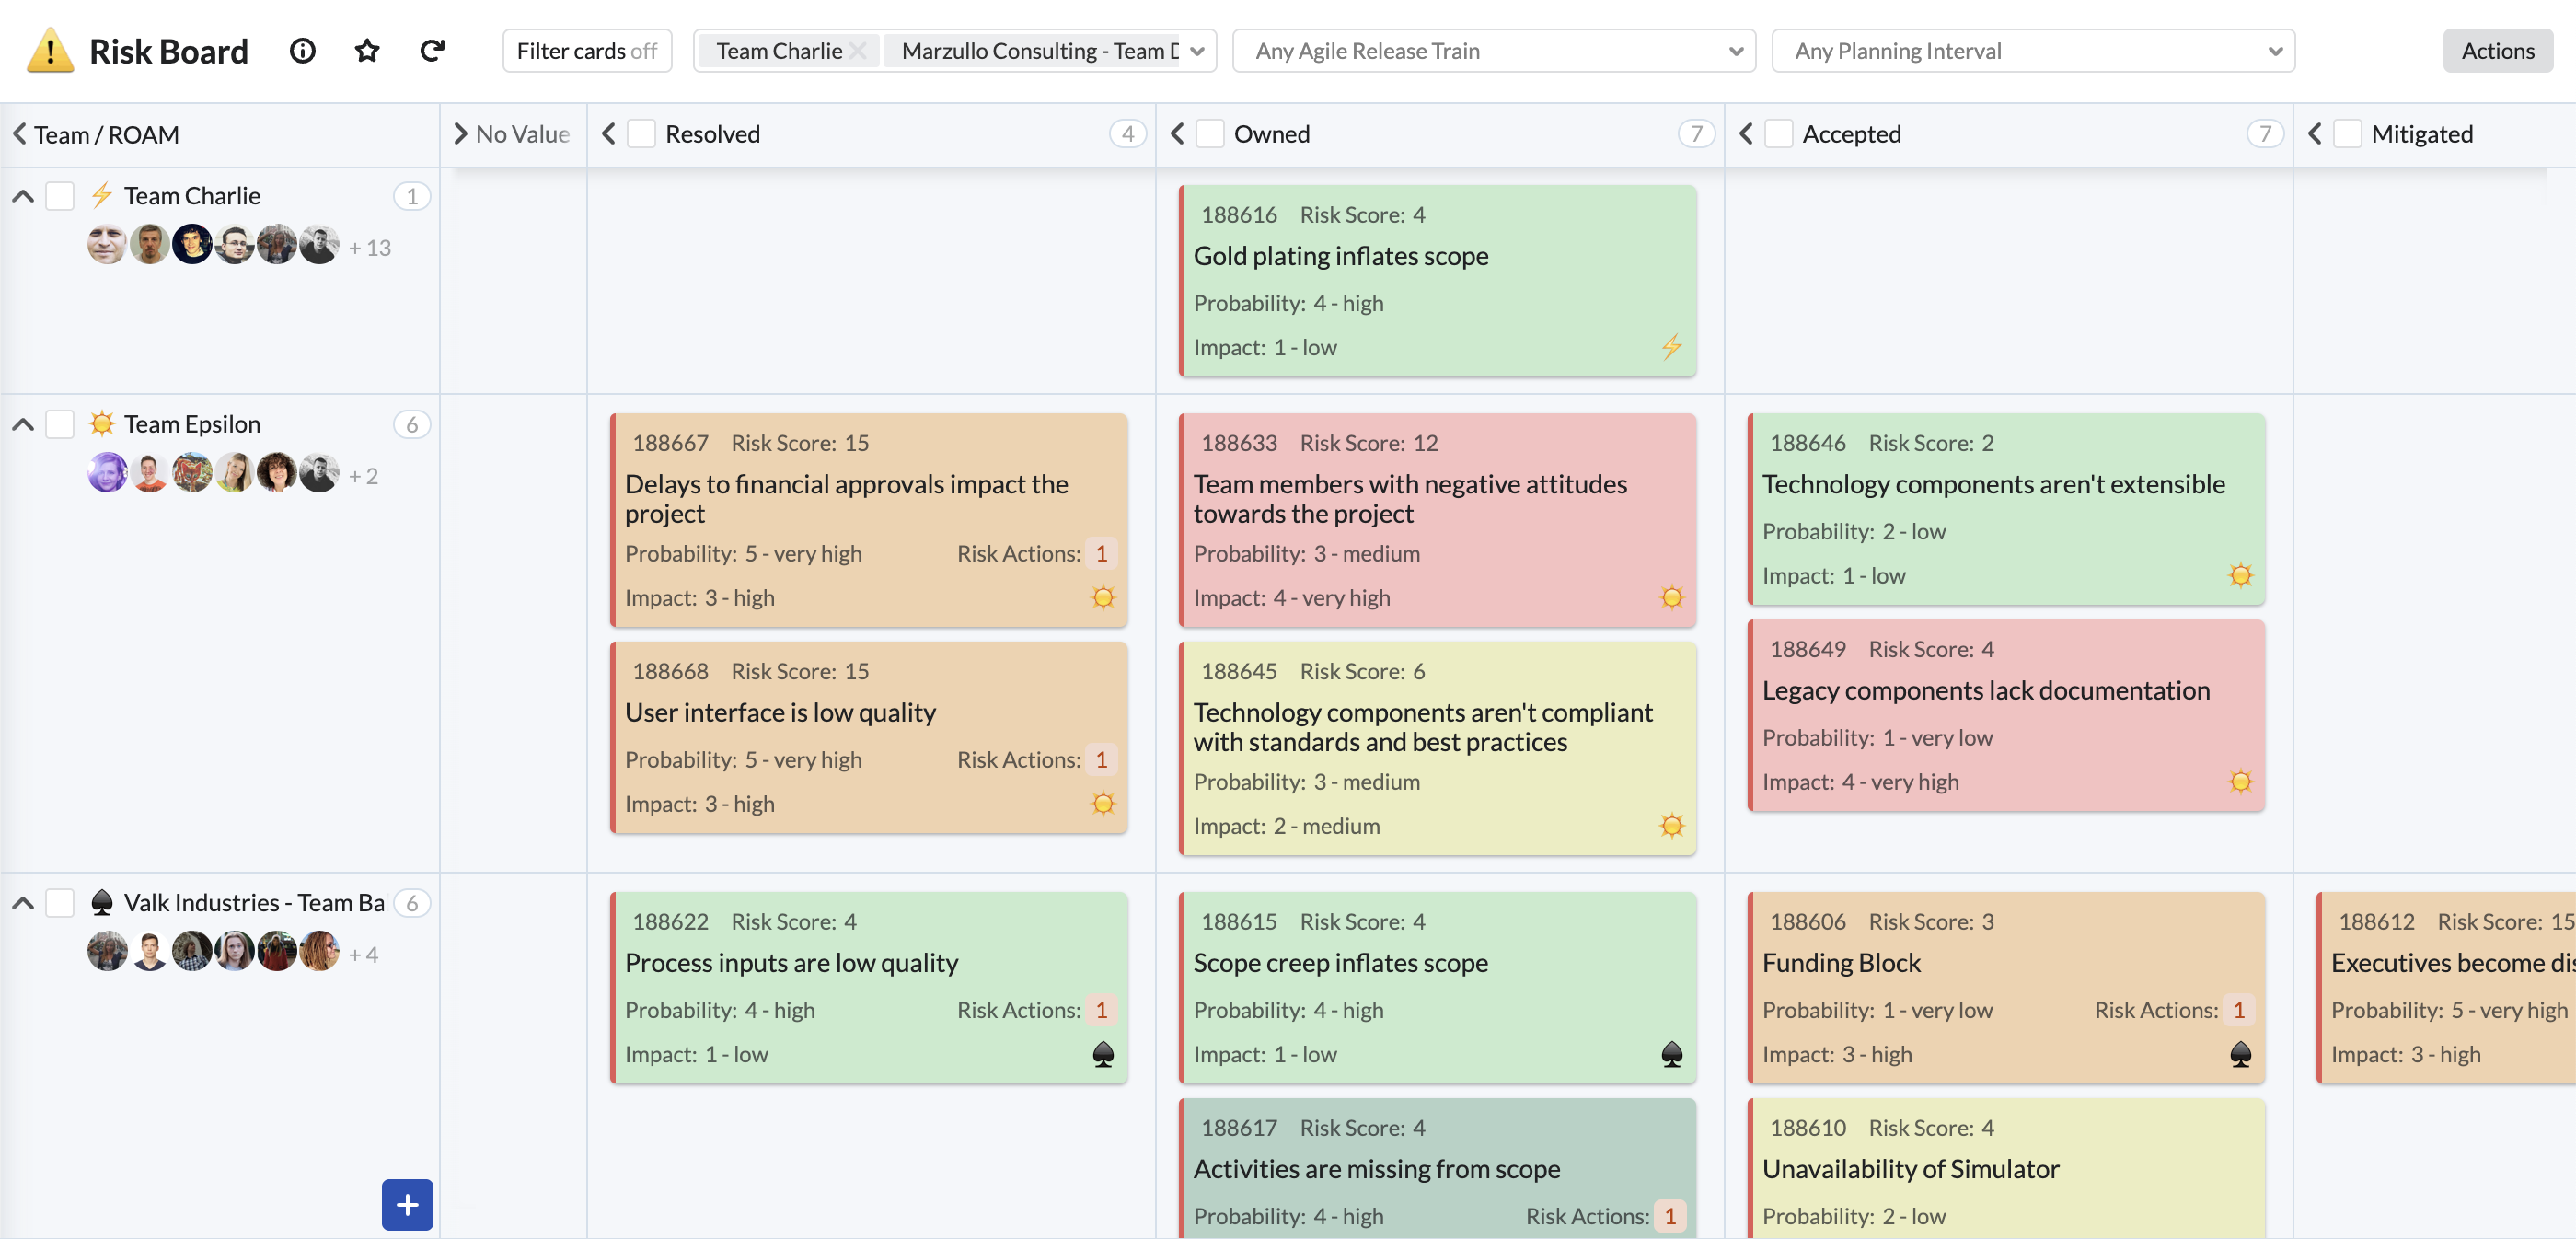The height and width of the screenshot is (1239, 2576).
Task: Click lightning icon on Gold plating card
Action: (1671, 347)
